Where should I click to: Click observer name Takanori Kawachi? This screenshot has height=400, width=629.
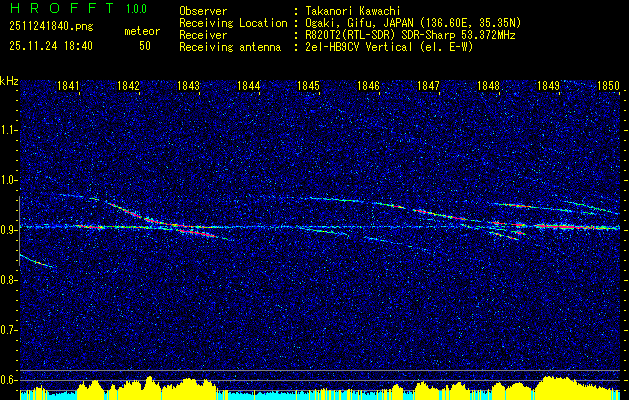point(353,11)
